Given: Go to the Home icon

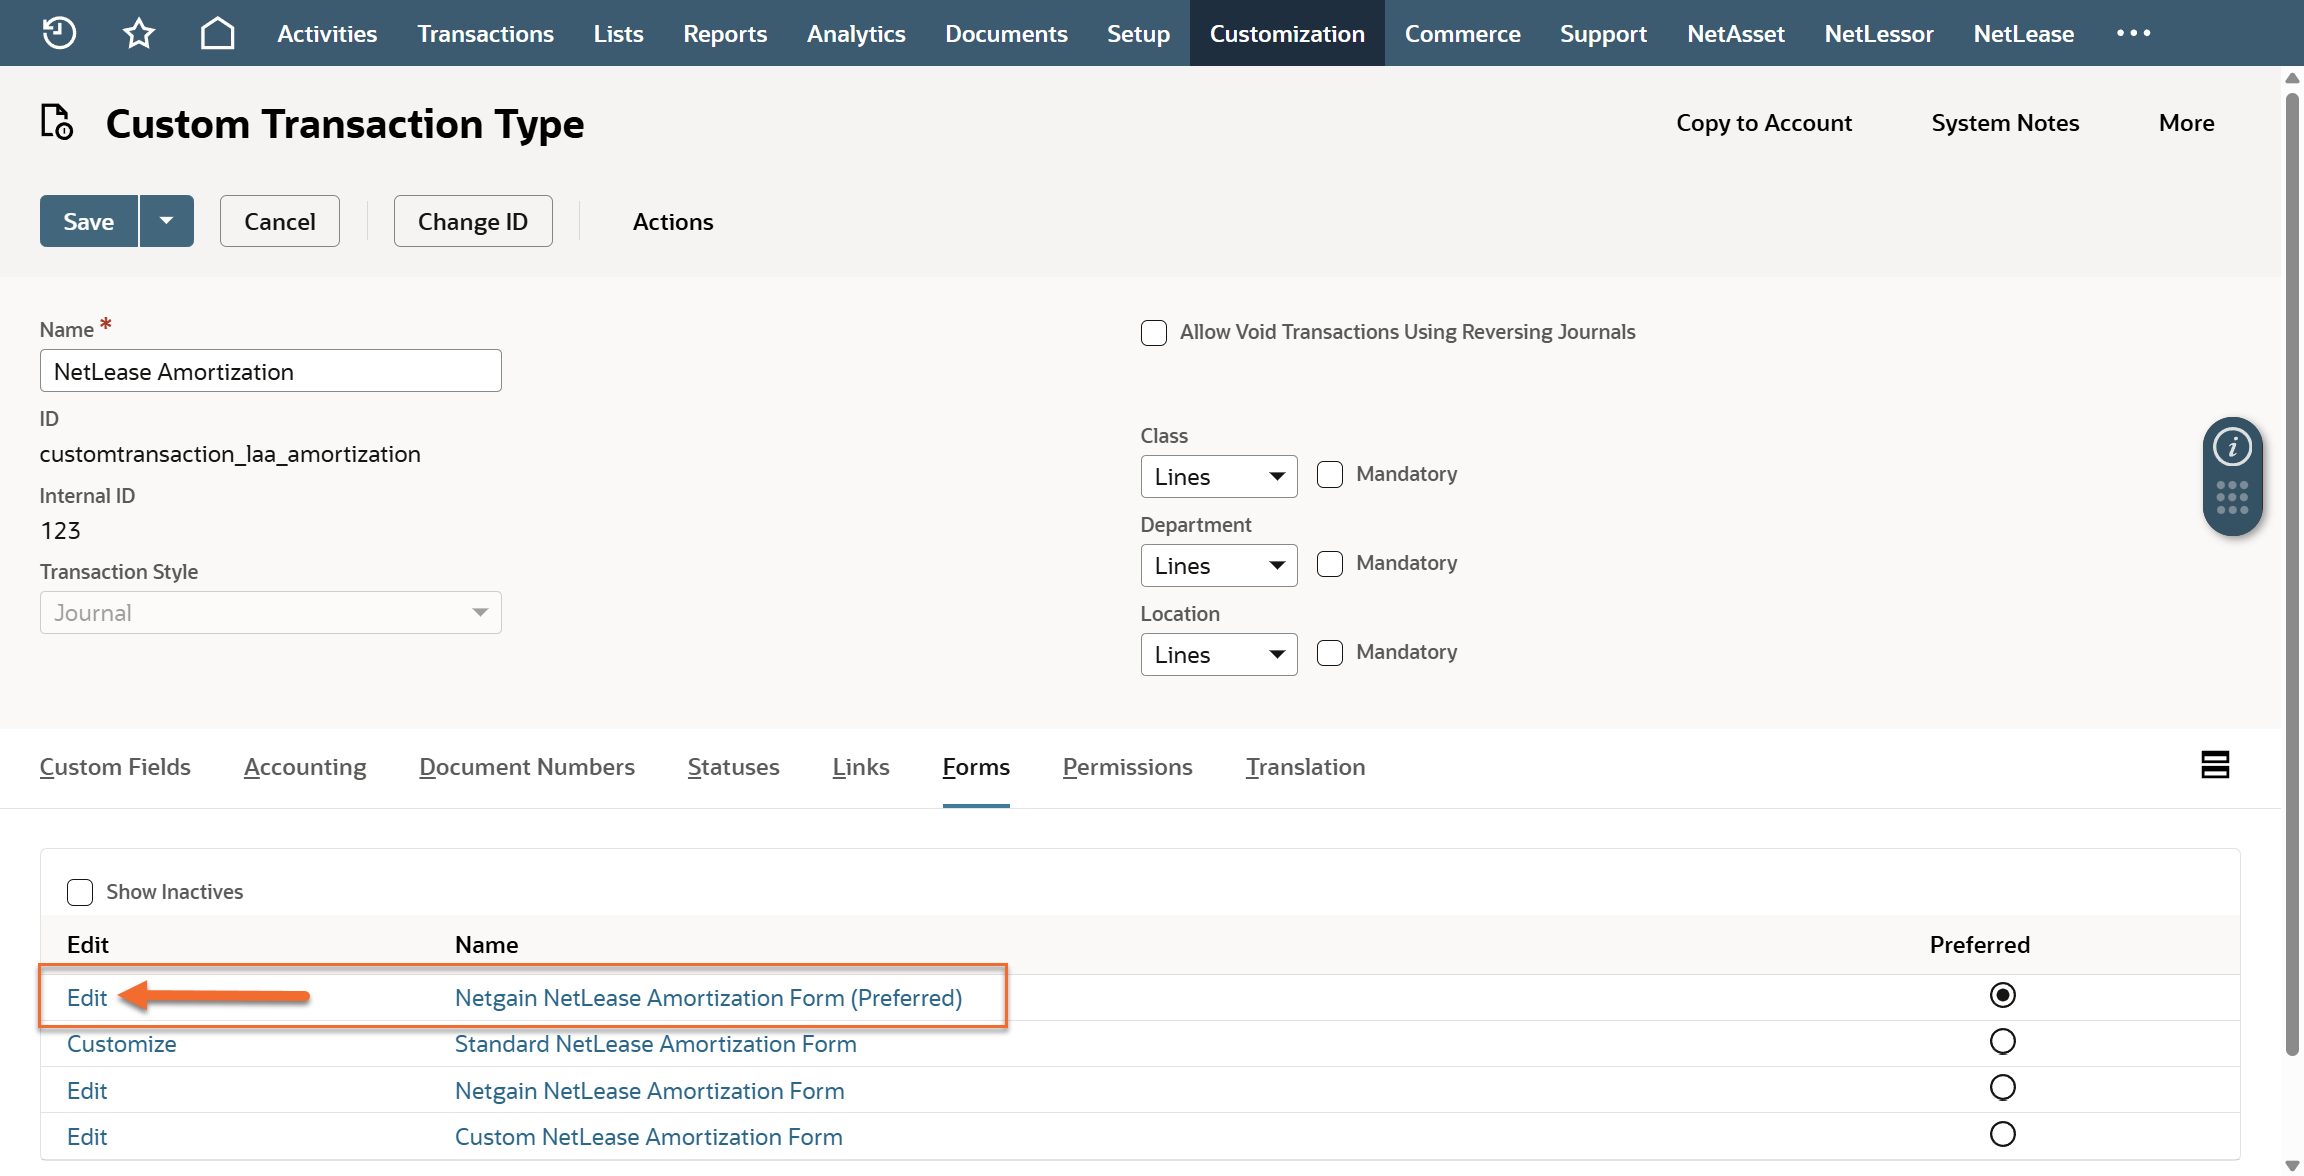Looking at the screenshot, I should pyautogui.click(x=217, y=33).
